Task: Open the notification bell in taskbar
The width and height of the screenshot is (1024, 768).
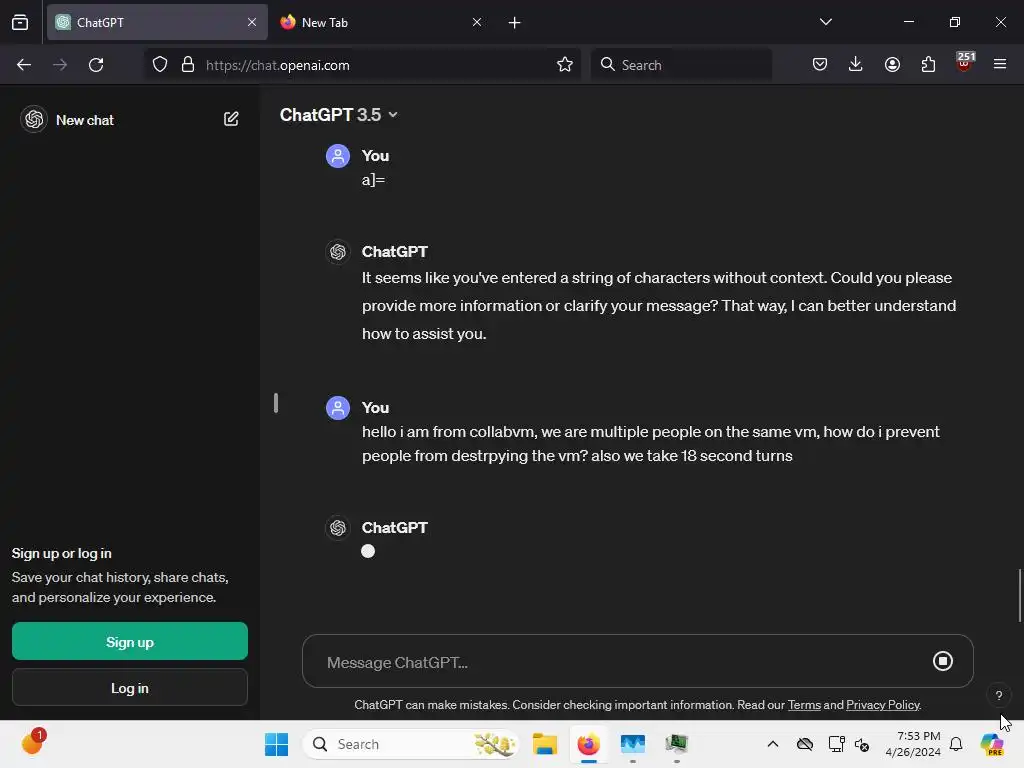Action: pos(956,744)
